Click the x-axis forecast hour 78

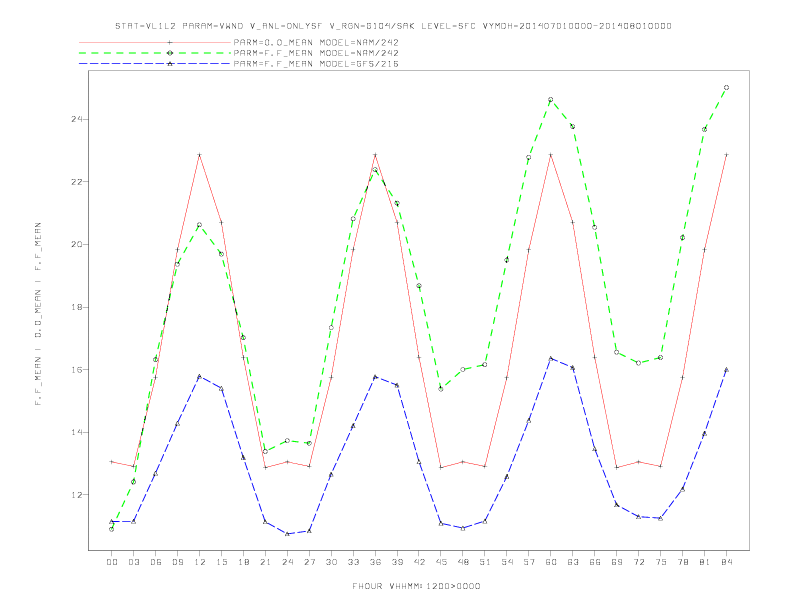tap(683, 562)
